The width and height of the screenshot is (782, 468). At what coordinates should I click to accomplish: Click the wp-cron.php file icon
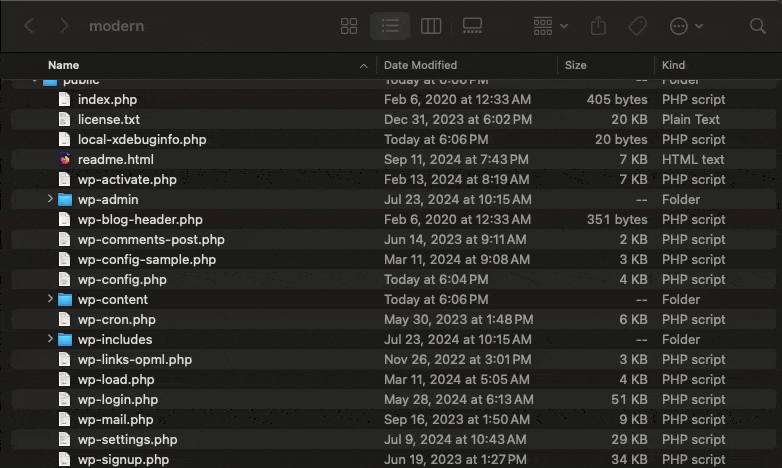(x=64, y=319)
